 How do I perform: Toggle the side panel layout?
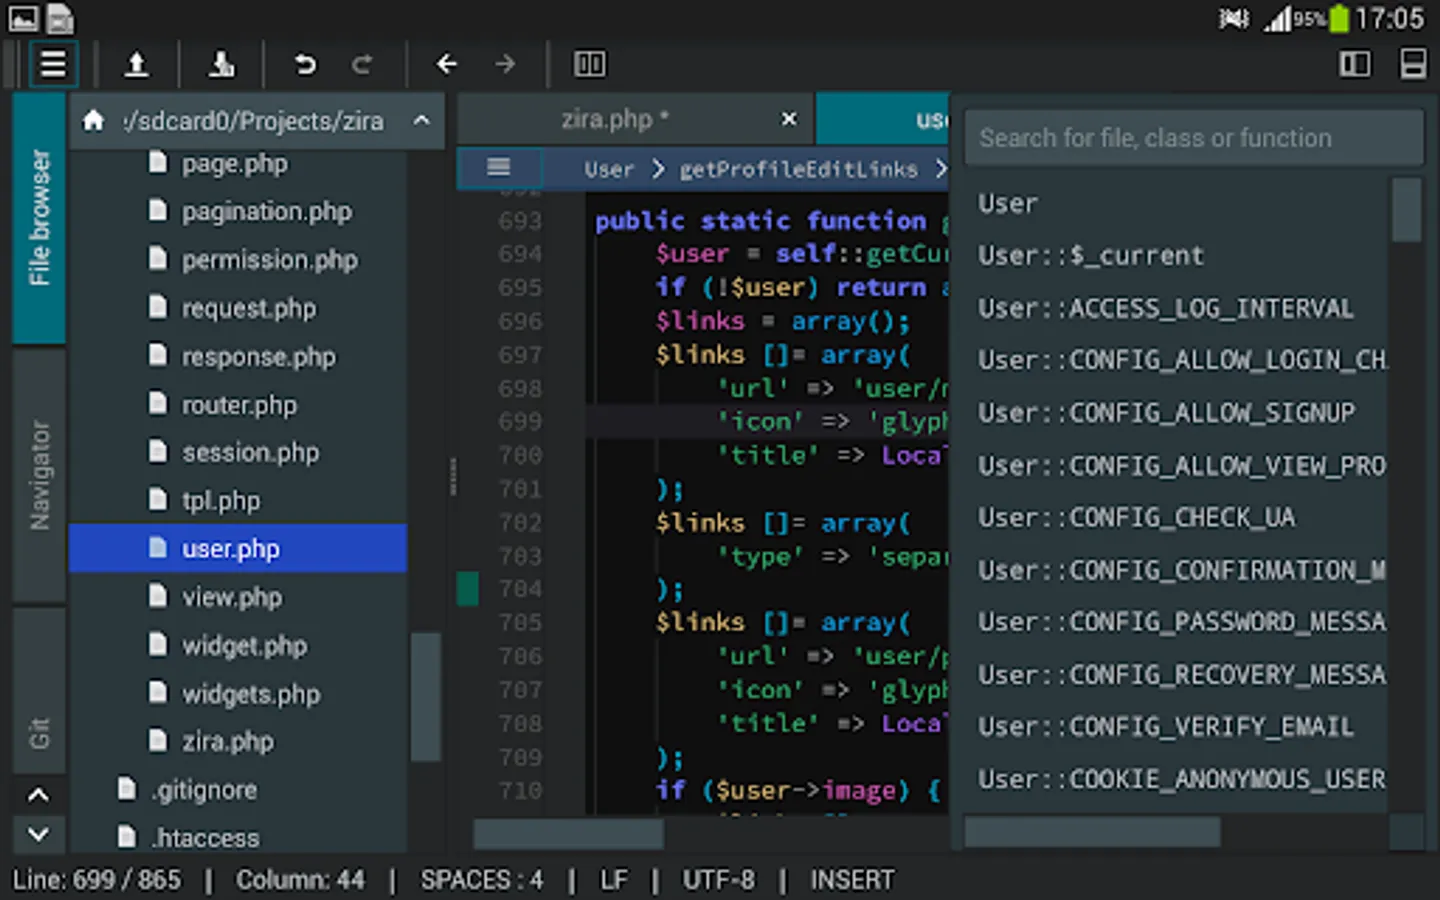[1354, 65]
